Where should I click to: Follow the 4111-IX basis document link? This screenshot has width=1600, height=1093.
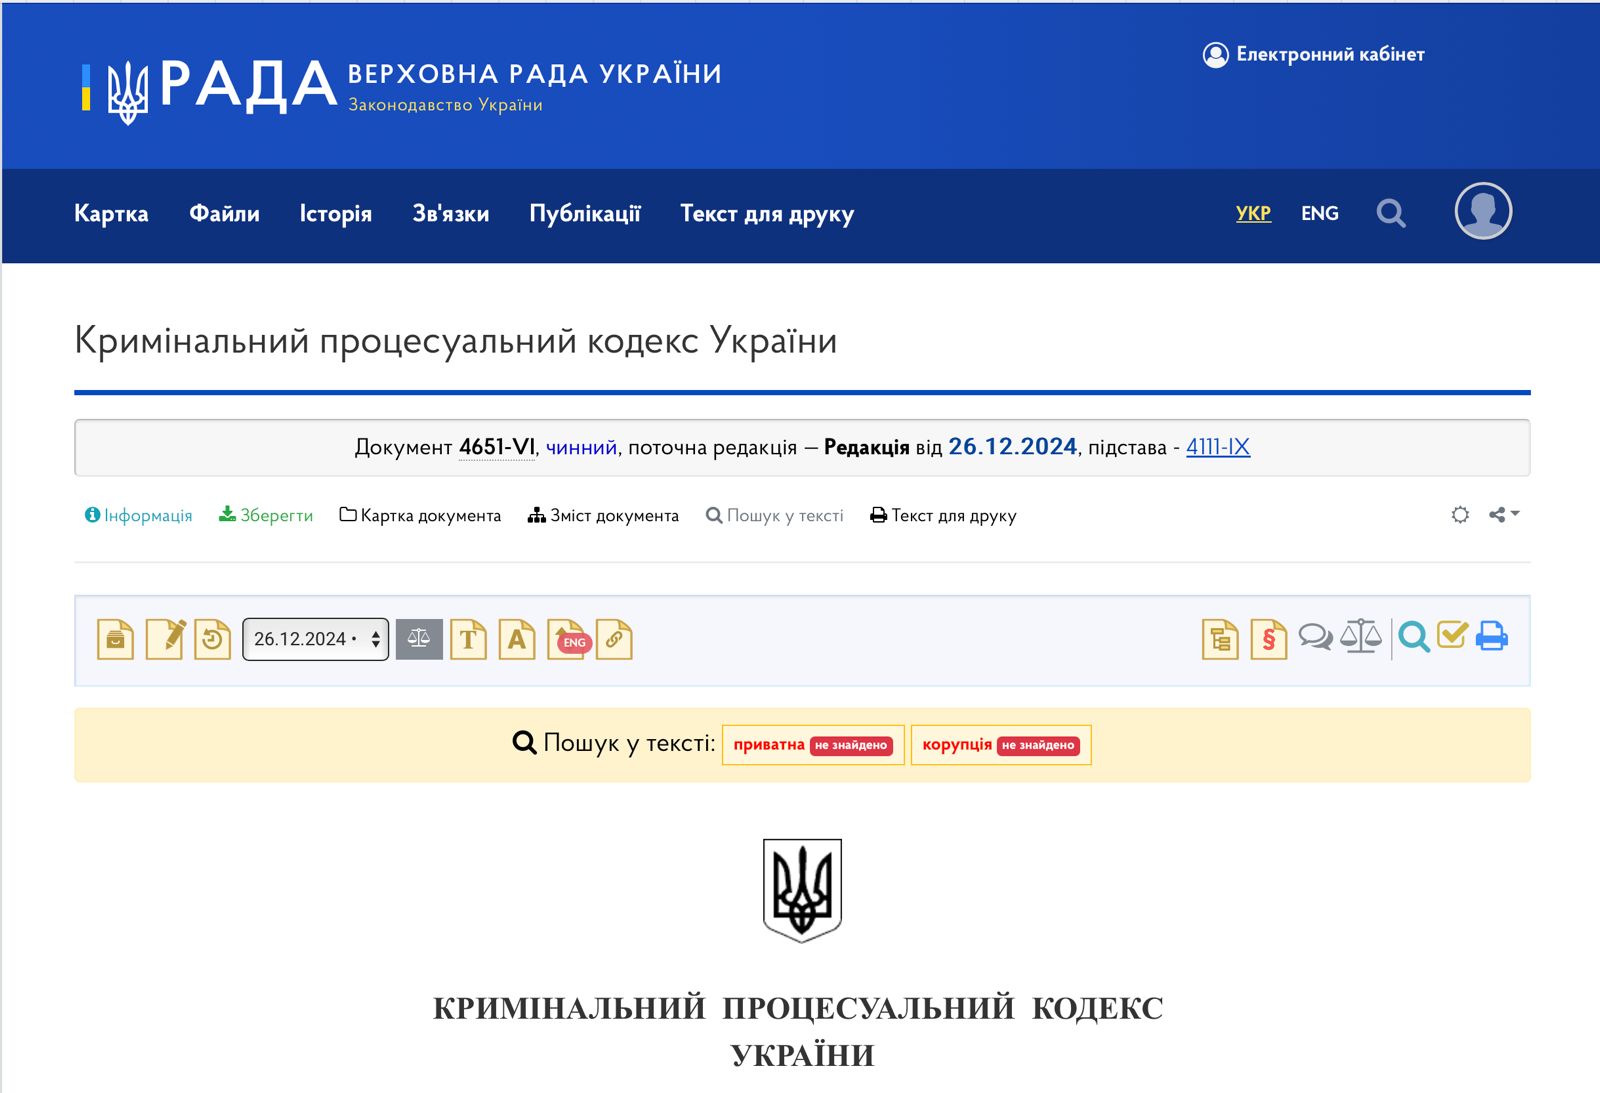1217,447
